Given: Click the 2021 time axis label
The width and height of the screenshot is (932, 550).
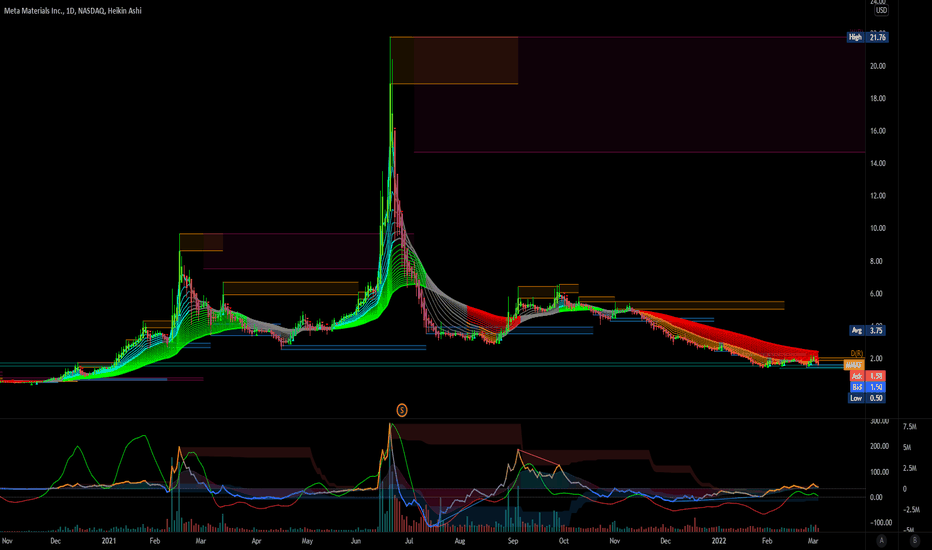Looking at the screenshot, I should click(109, 540).
